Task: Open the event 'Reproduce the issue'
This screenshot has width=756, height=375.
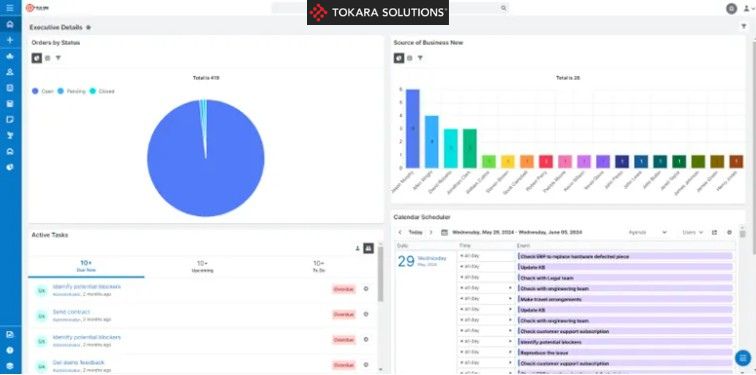Action: (625, 353)
